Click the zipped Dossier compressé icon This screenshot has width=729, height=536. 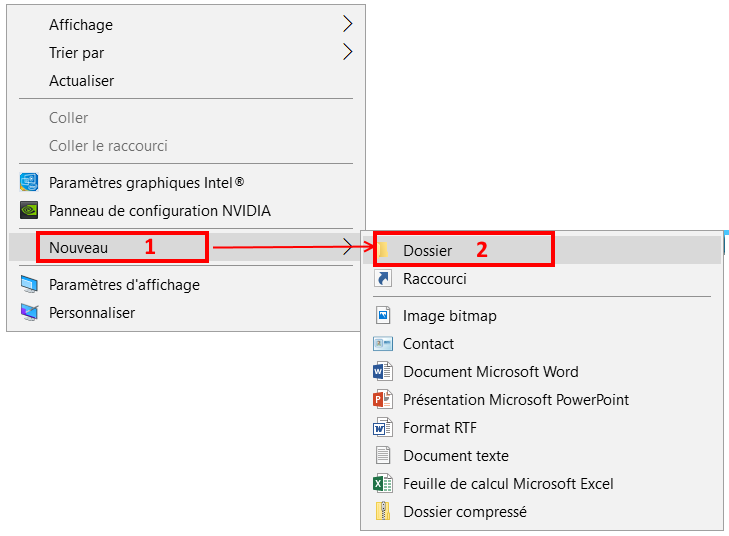383,511
